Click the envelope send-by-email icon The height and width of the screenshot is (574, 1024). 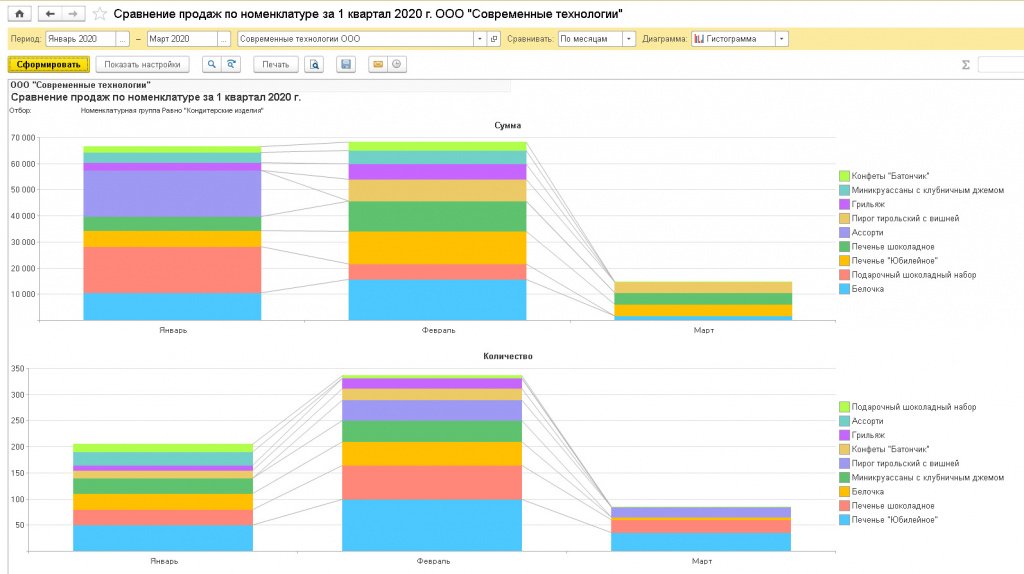coord(377,64)
